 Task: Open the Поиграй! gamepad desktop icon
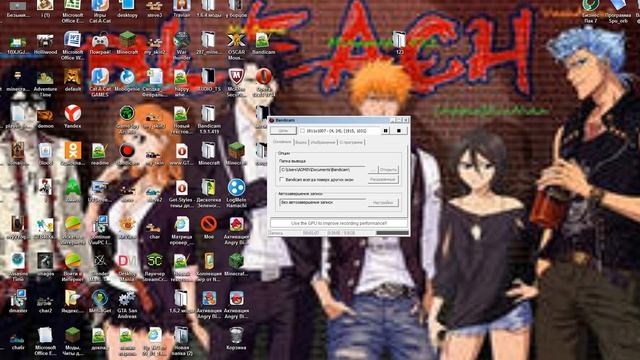pos(100,43)
